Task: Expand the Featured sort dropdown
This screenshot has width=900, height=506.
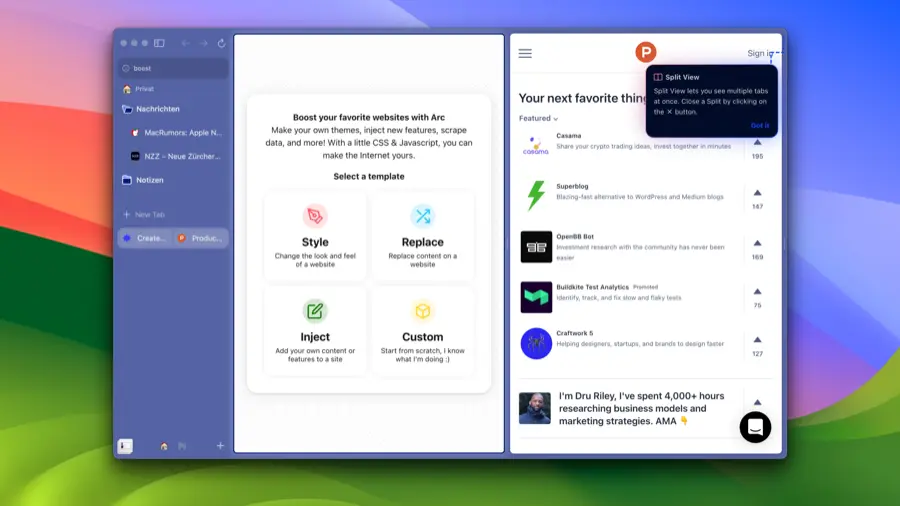Action: point(539,118)
